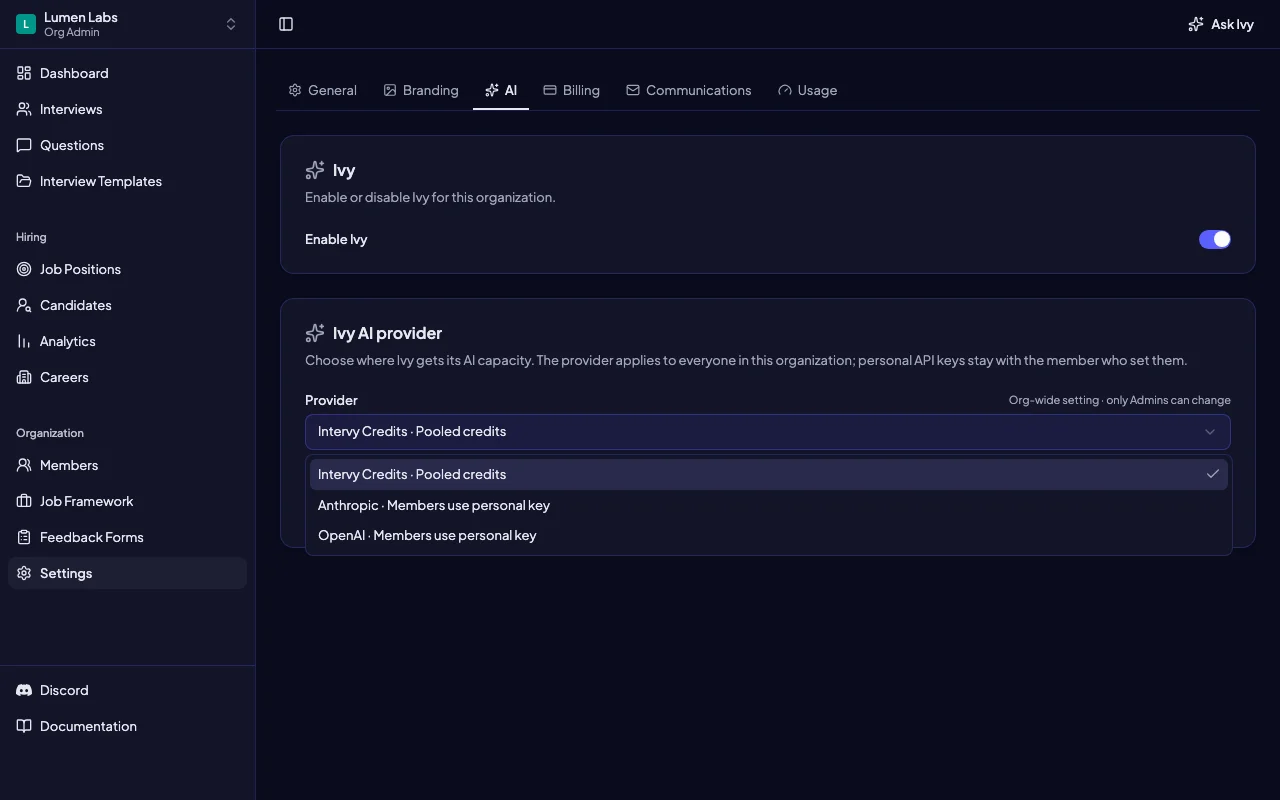The image size is (1280, 800).
Task: Choose OpenAI · Members use personal key
Action: click(x=768, y=535)
